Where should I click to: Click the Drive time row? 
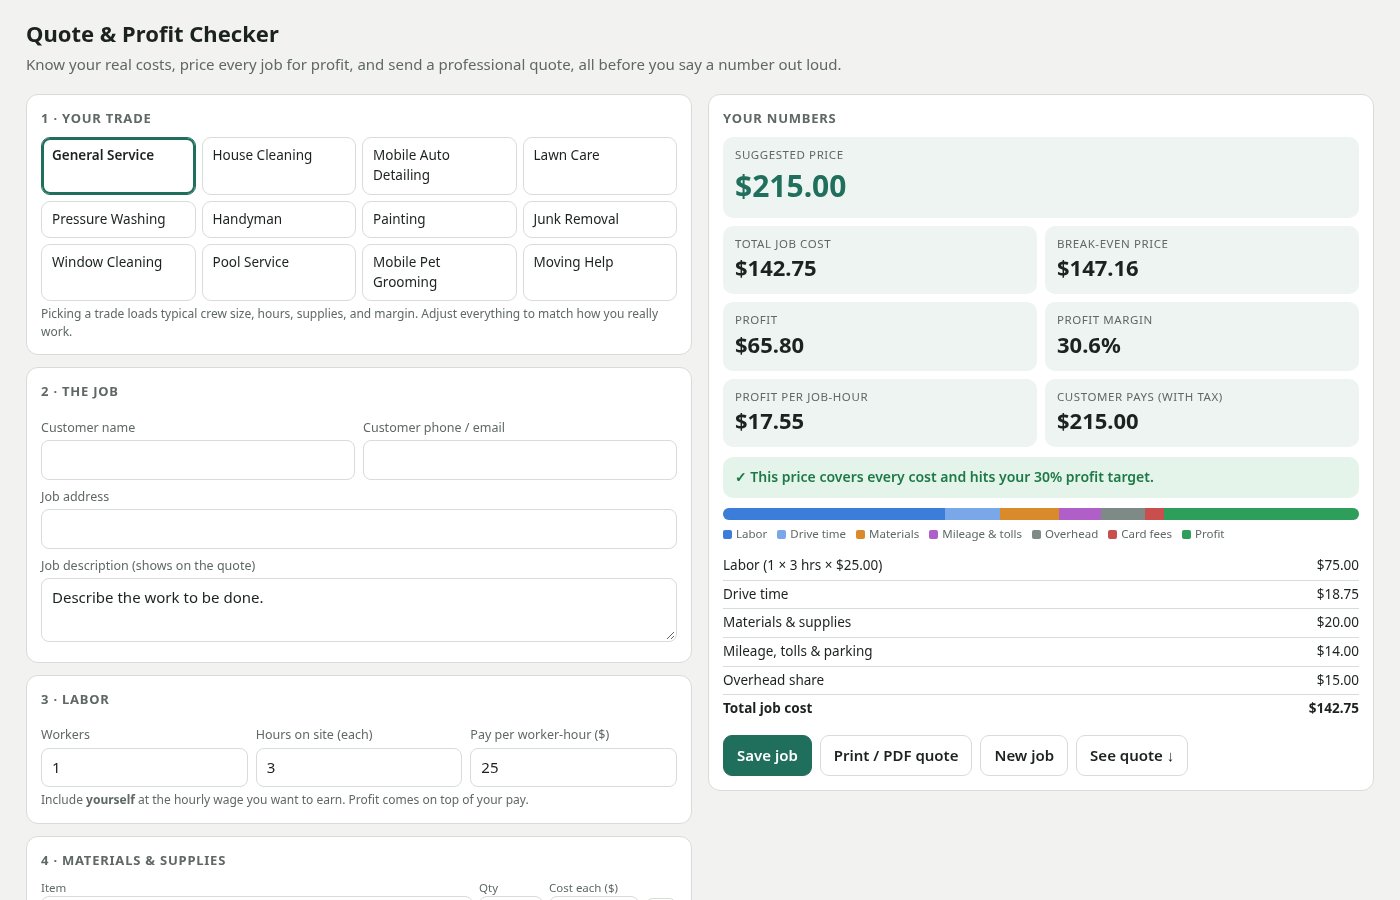(1041, 594)
